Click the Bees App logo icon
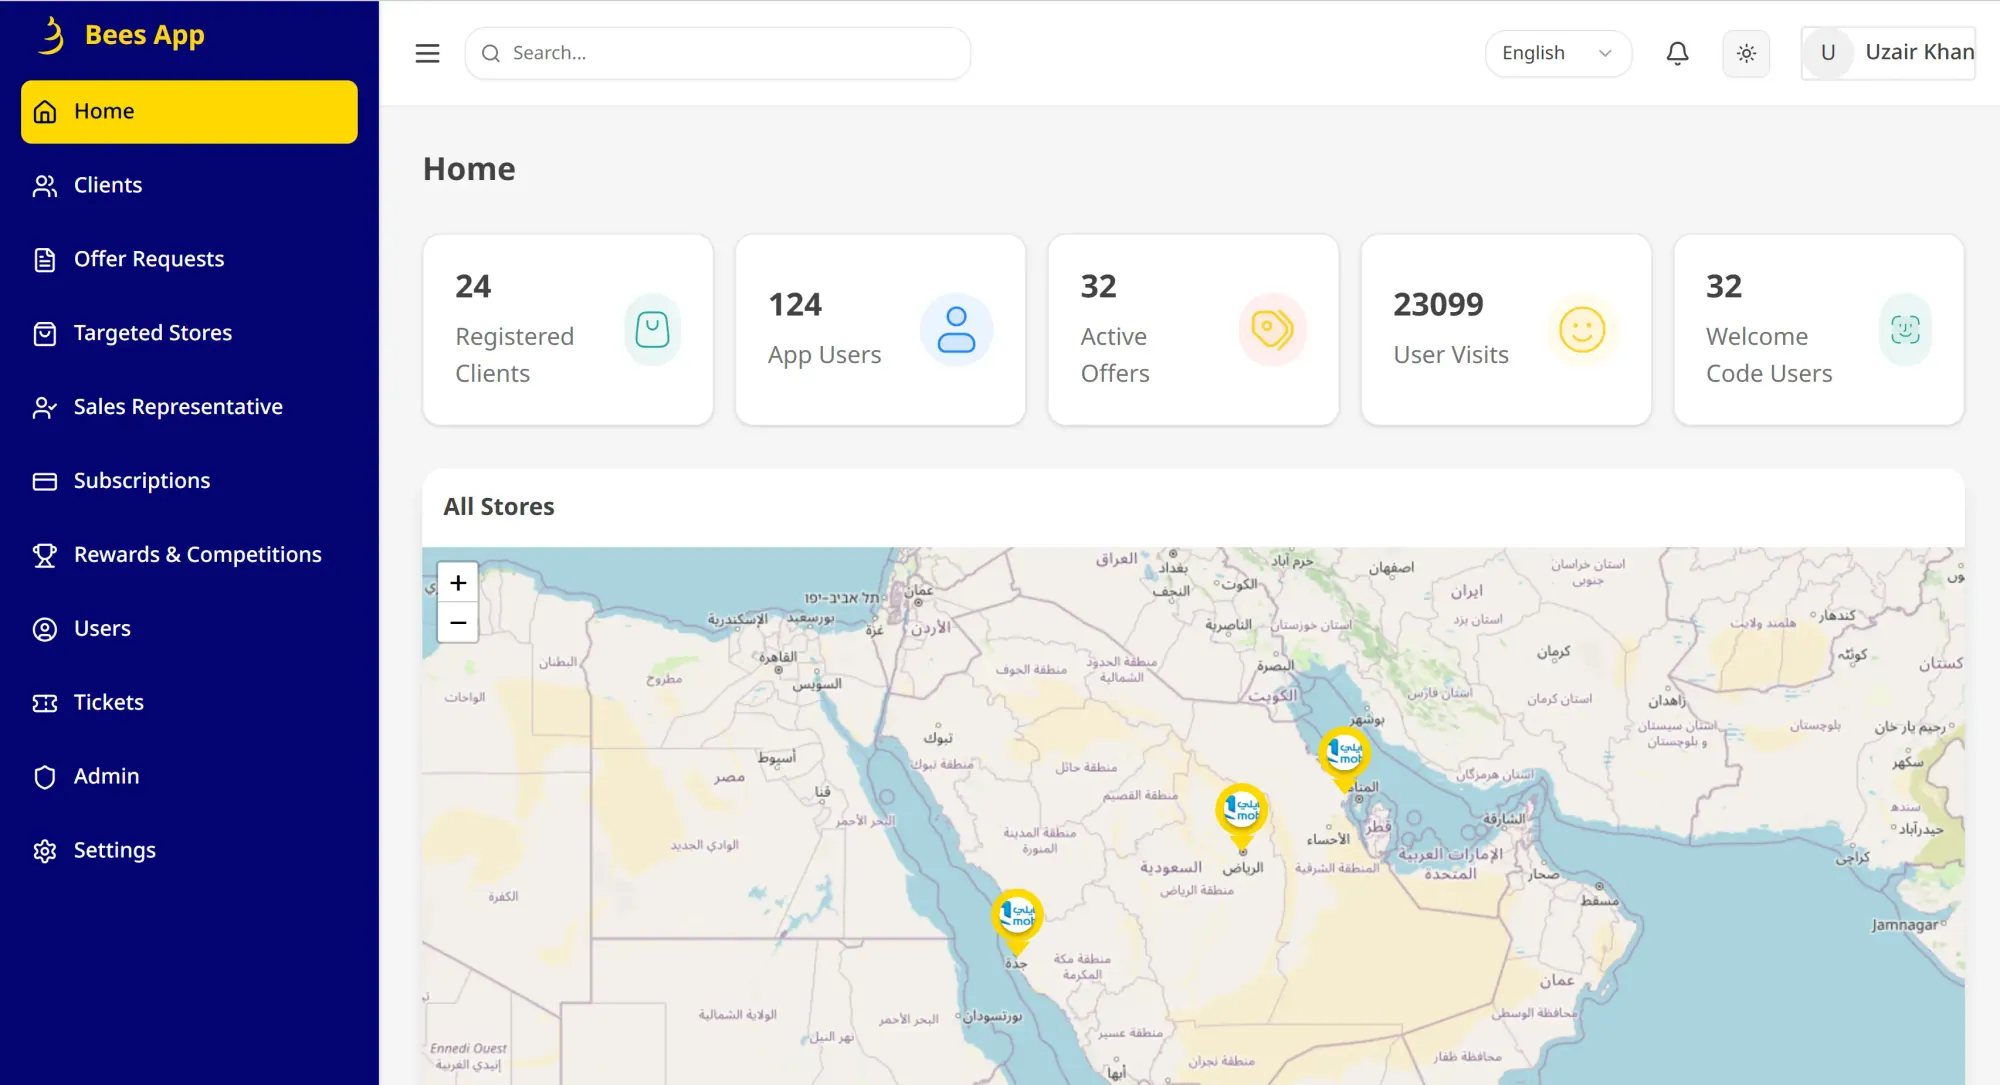2000x1085 pixels. pyautogui.click(x=51, y=36)
